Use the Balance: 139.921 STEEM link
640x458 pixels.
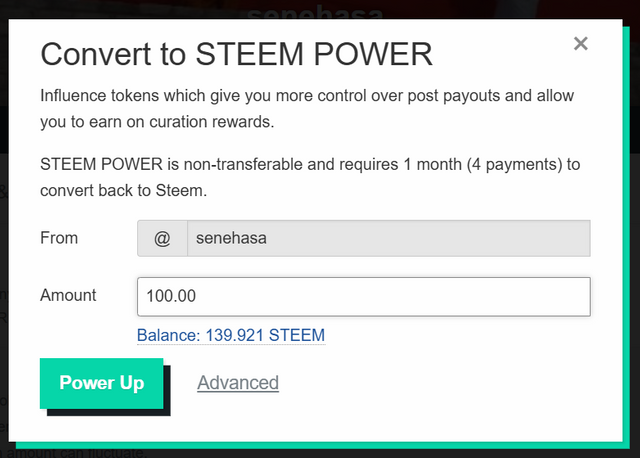coord(231,336)
